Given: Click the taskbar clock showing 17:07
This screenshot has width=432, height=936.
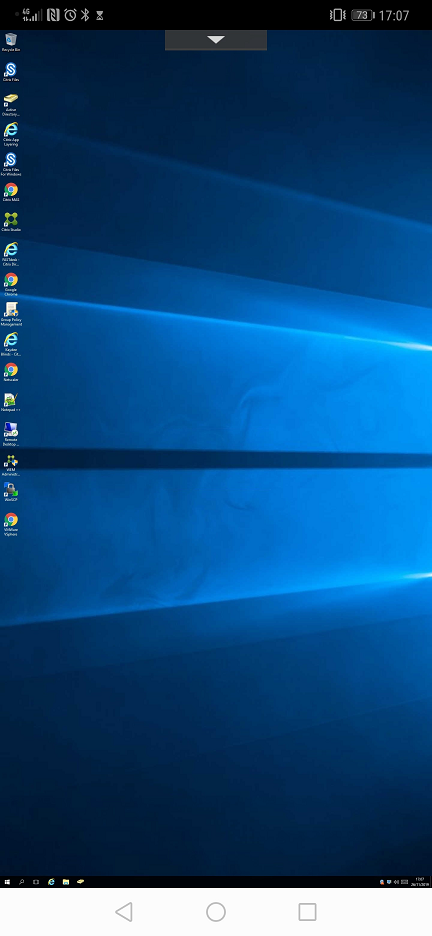Looking at the screenshot, I should tap(419, 881).
